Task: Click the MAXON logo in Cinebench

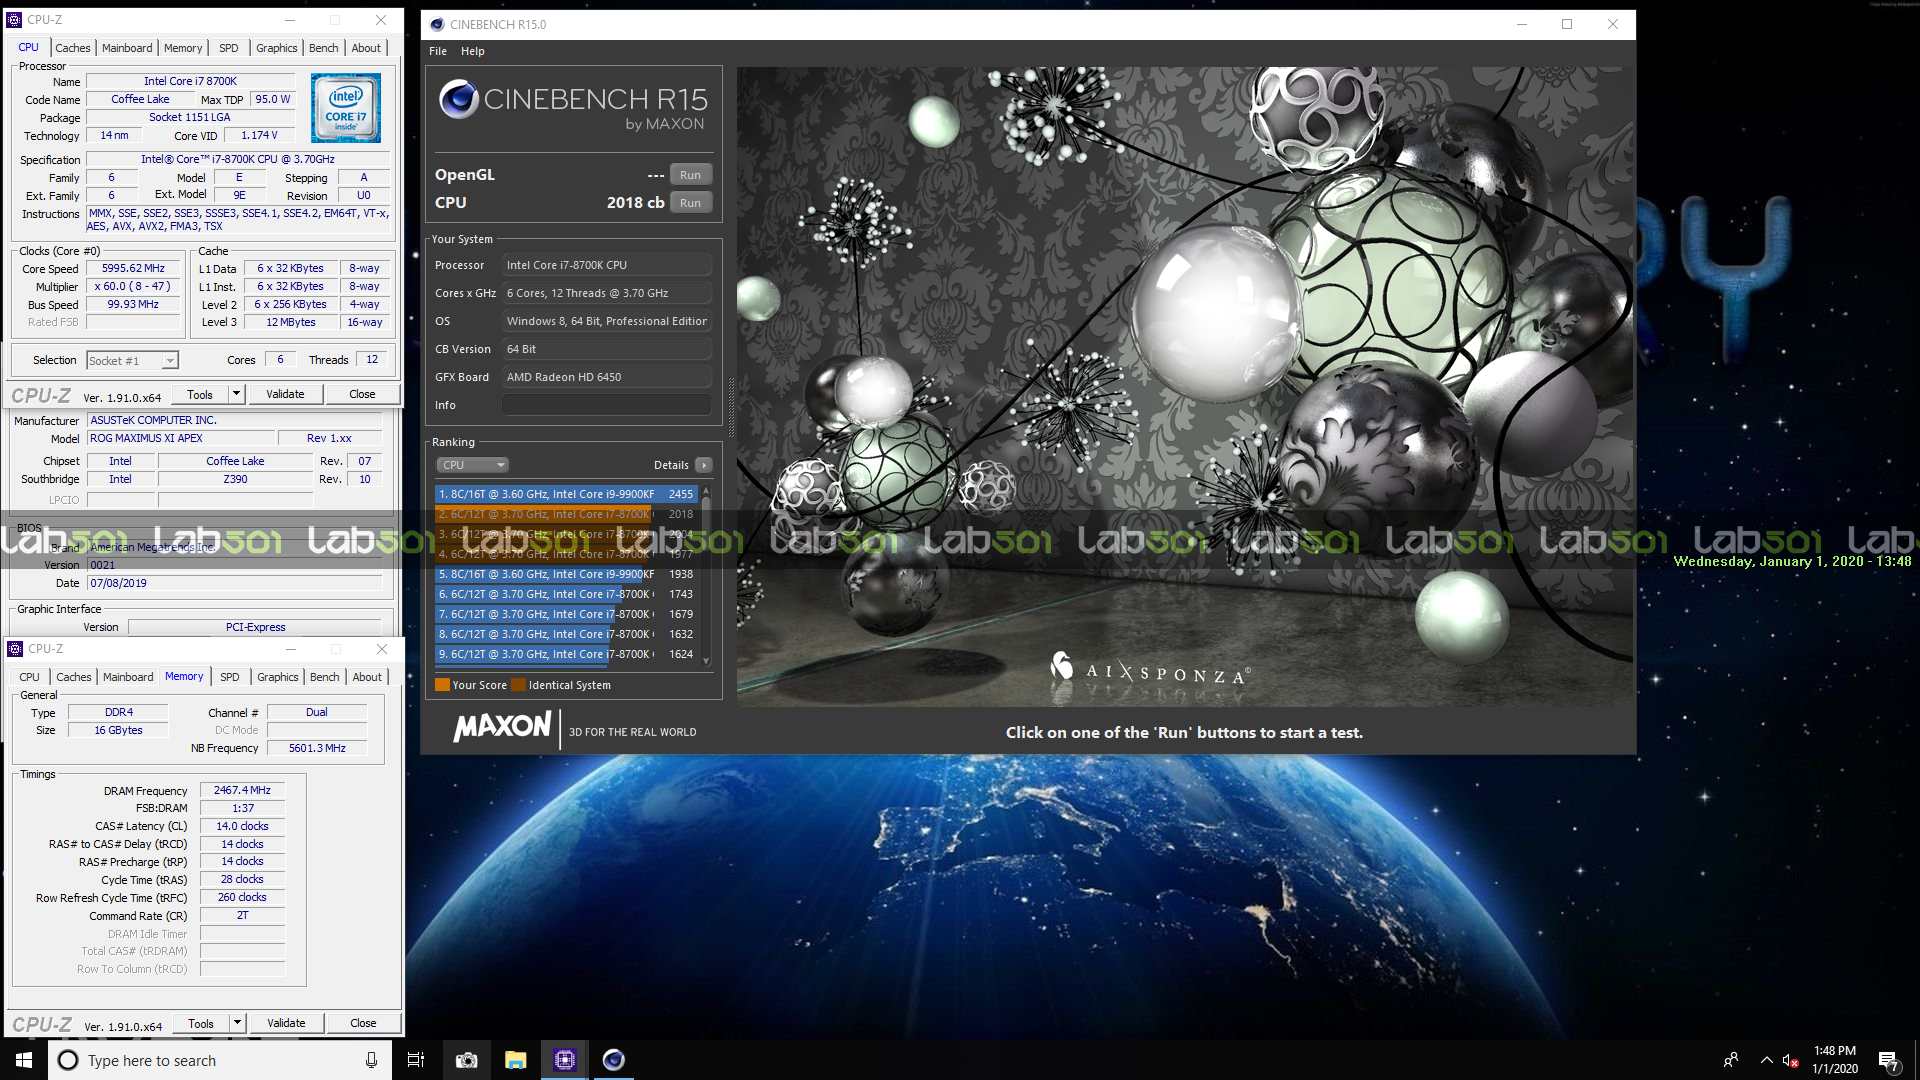Action: [503, 727]
